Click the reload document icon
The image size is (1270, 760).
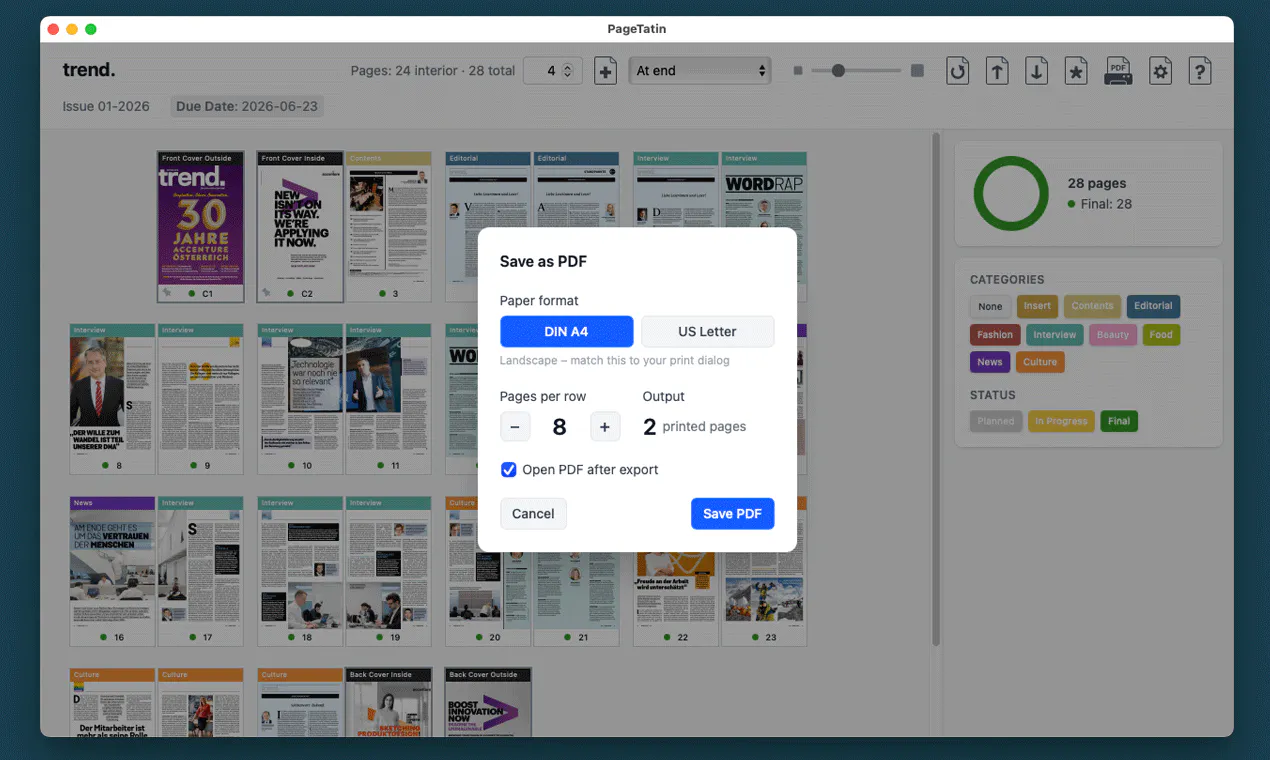pos(958,71)
